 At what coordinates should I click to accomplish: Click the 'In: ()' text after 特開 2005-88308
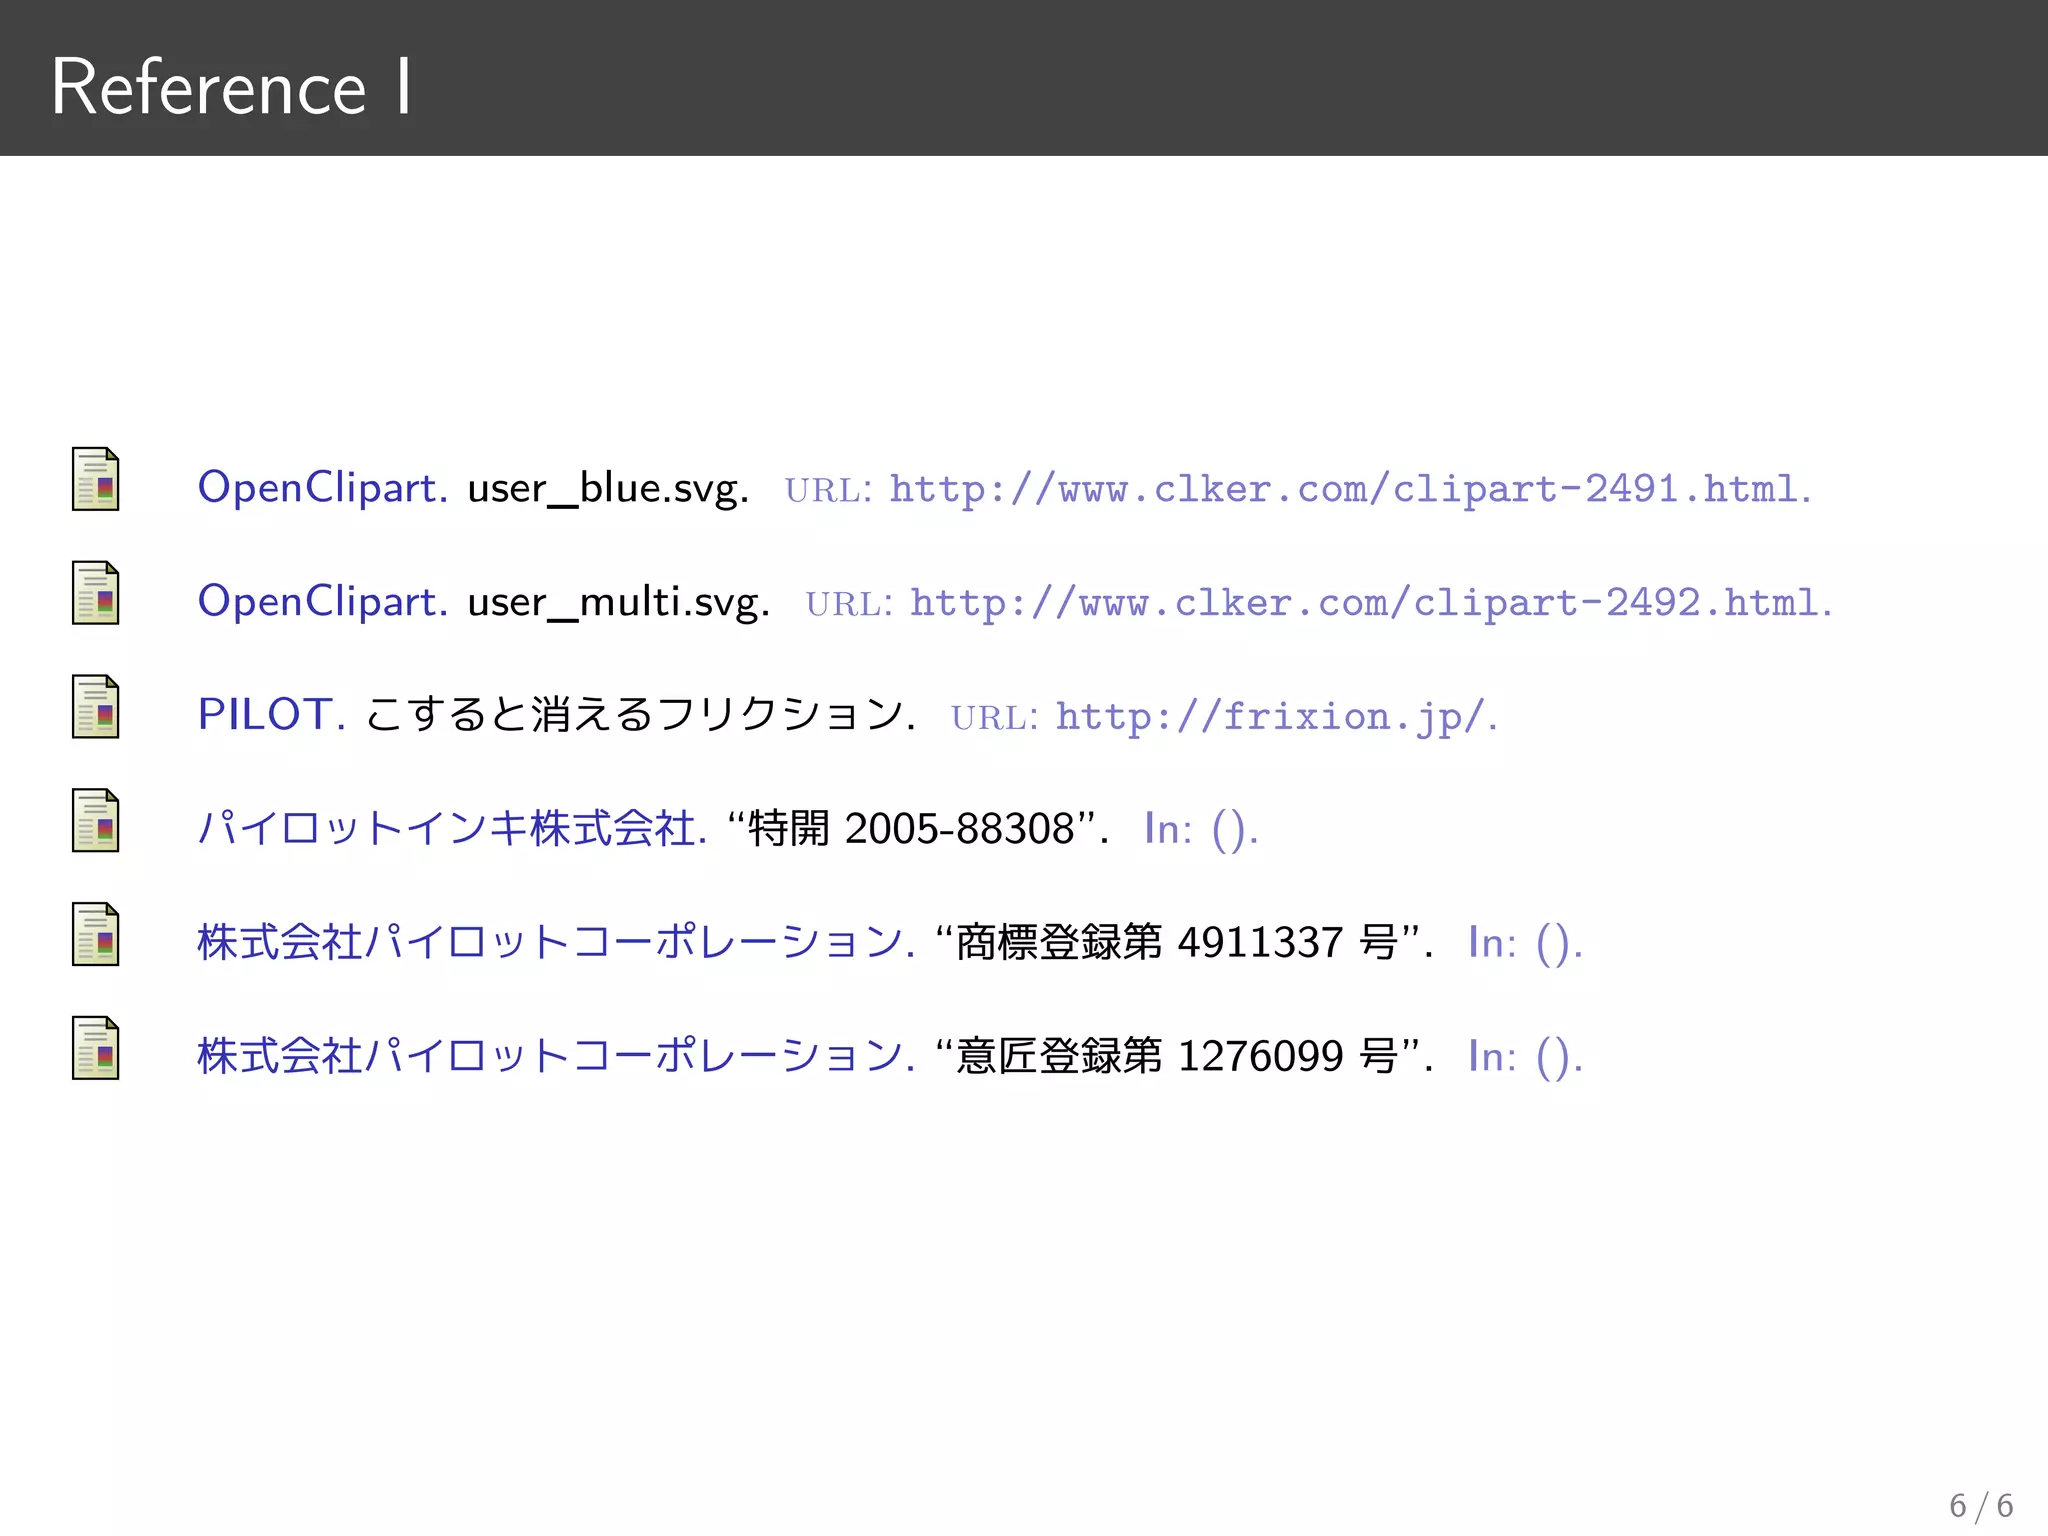click(1201, 830)
